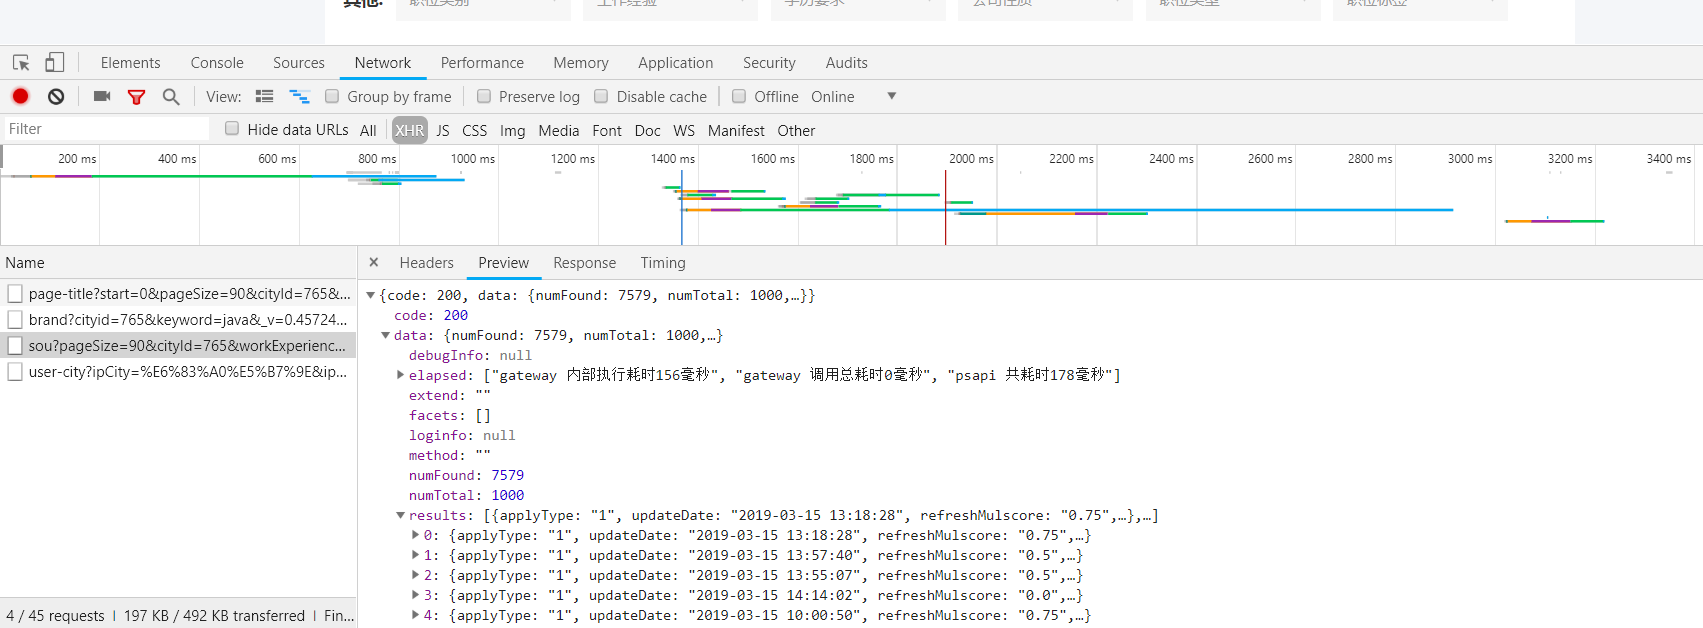Switch to large request rows view icon
The height and width of the screenshot is (628, 1703).
[x=264, y=96]
